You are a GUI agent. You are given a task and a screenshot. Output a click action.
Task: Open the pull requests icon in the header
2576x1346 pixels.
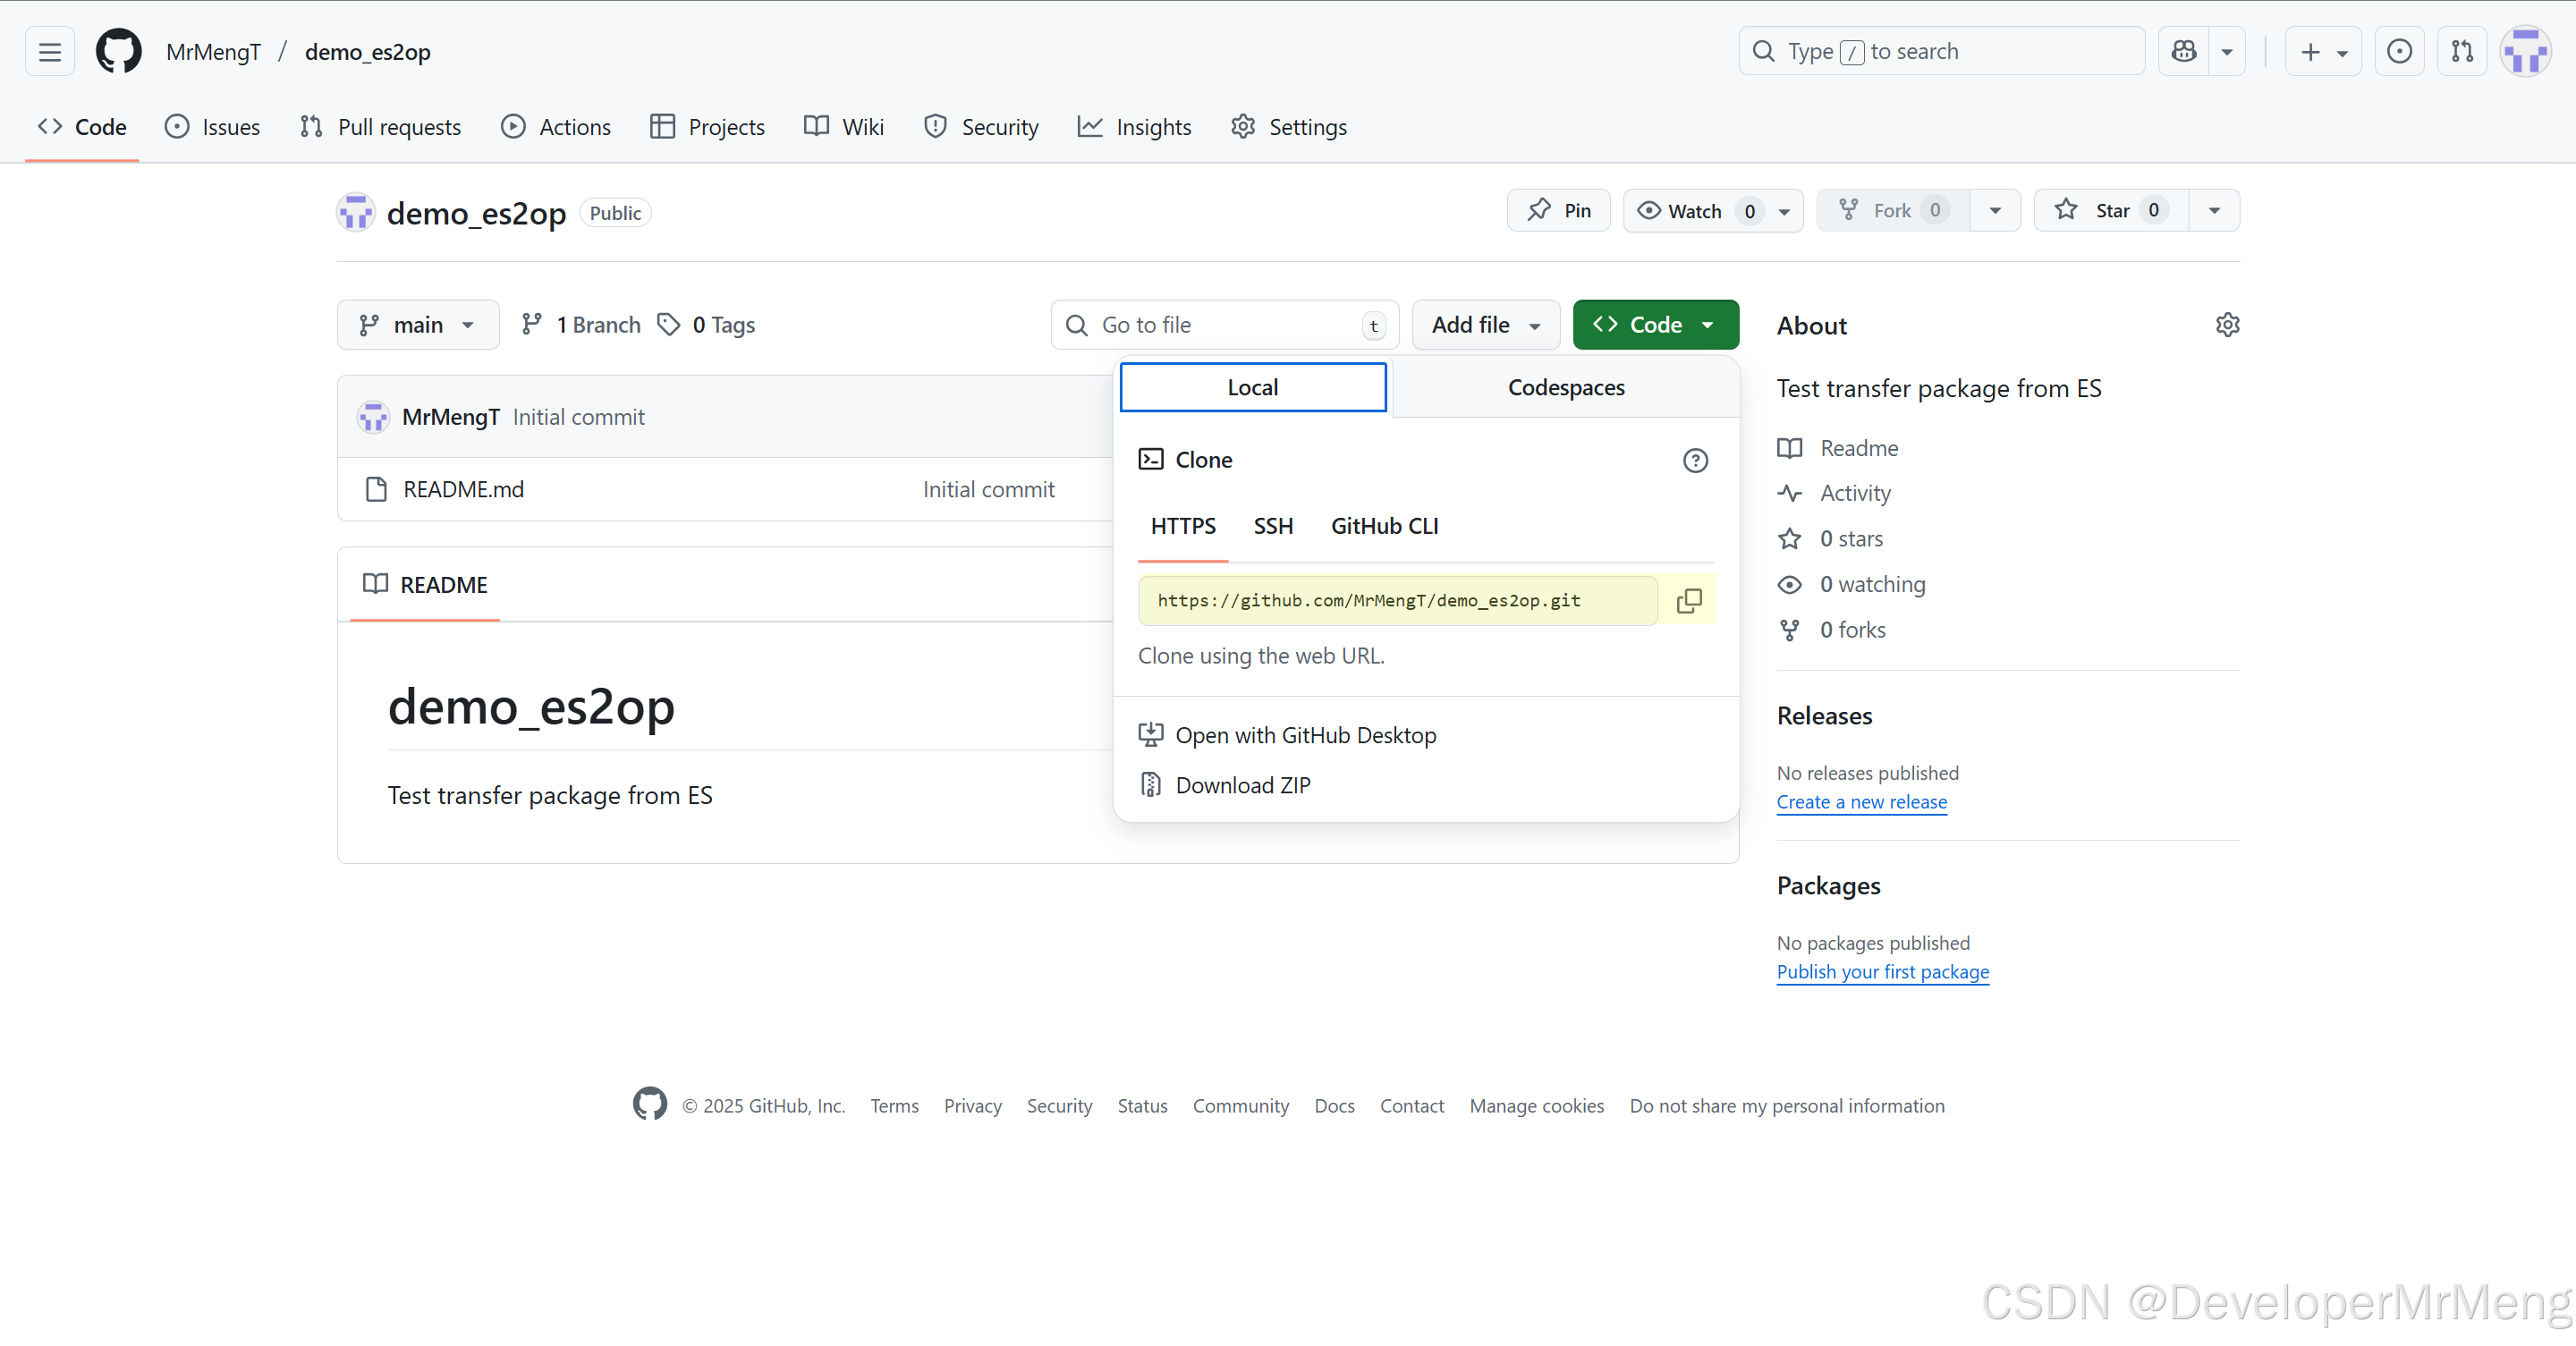(x=2462, y=51)
